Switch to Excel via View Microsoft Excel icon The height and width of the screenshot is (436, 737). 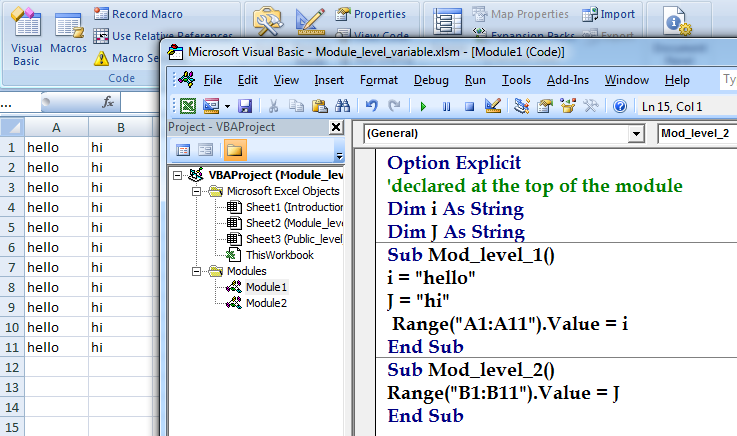[188, 106]
